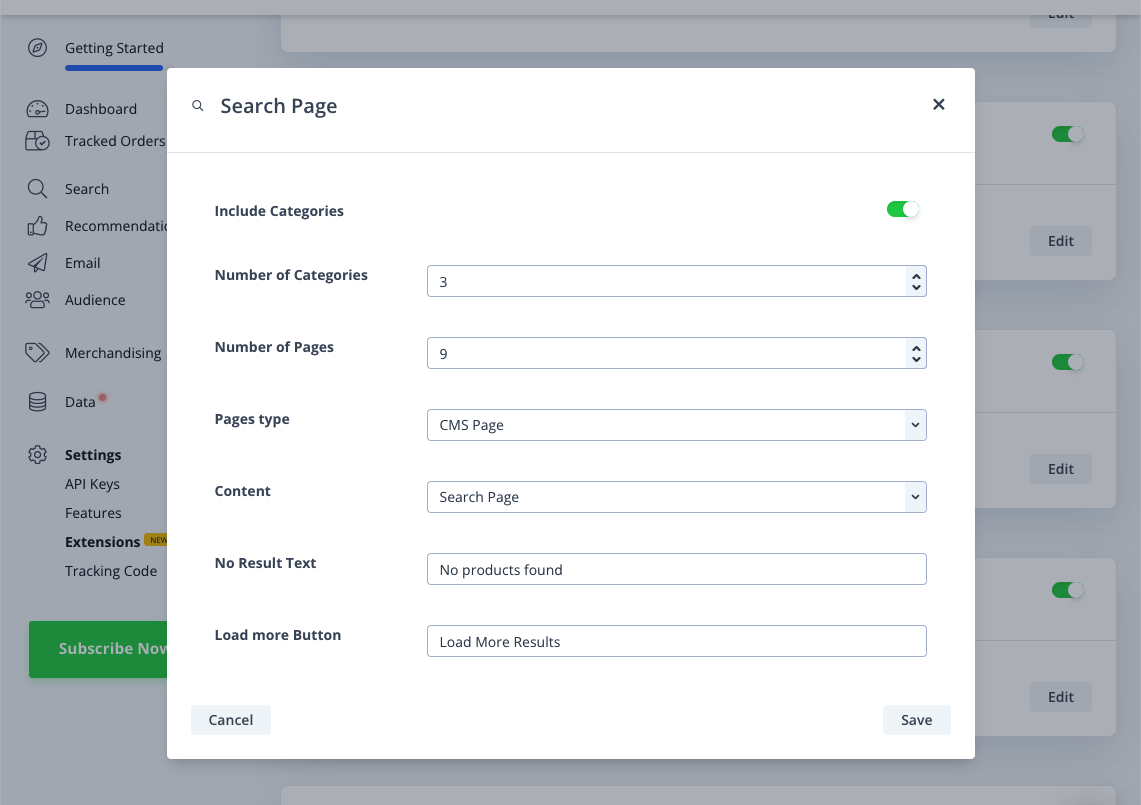Image resolution: width=1141 pixels, height=805 pixels.
Task: Cancel the Search Page dialog
Action: (x=230, y=720)
